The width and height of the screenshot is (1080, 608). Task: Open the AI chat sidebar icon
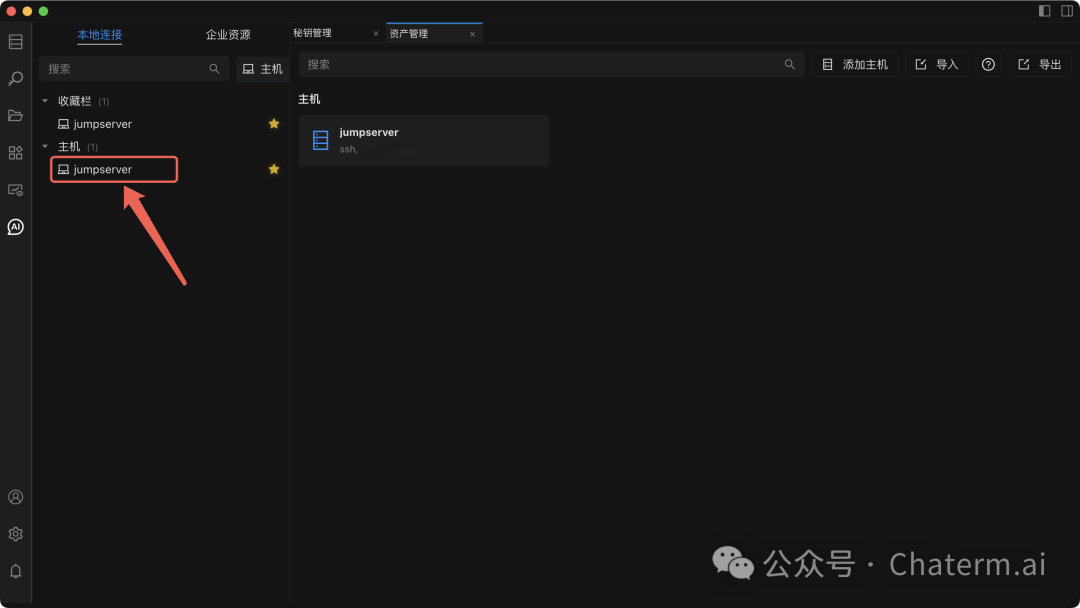(x=15, y=227)
